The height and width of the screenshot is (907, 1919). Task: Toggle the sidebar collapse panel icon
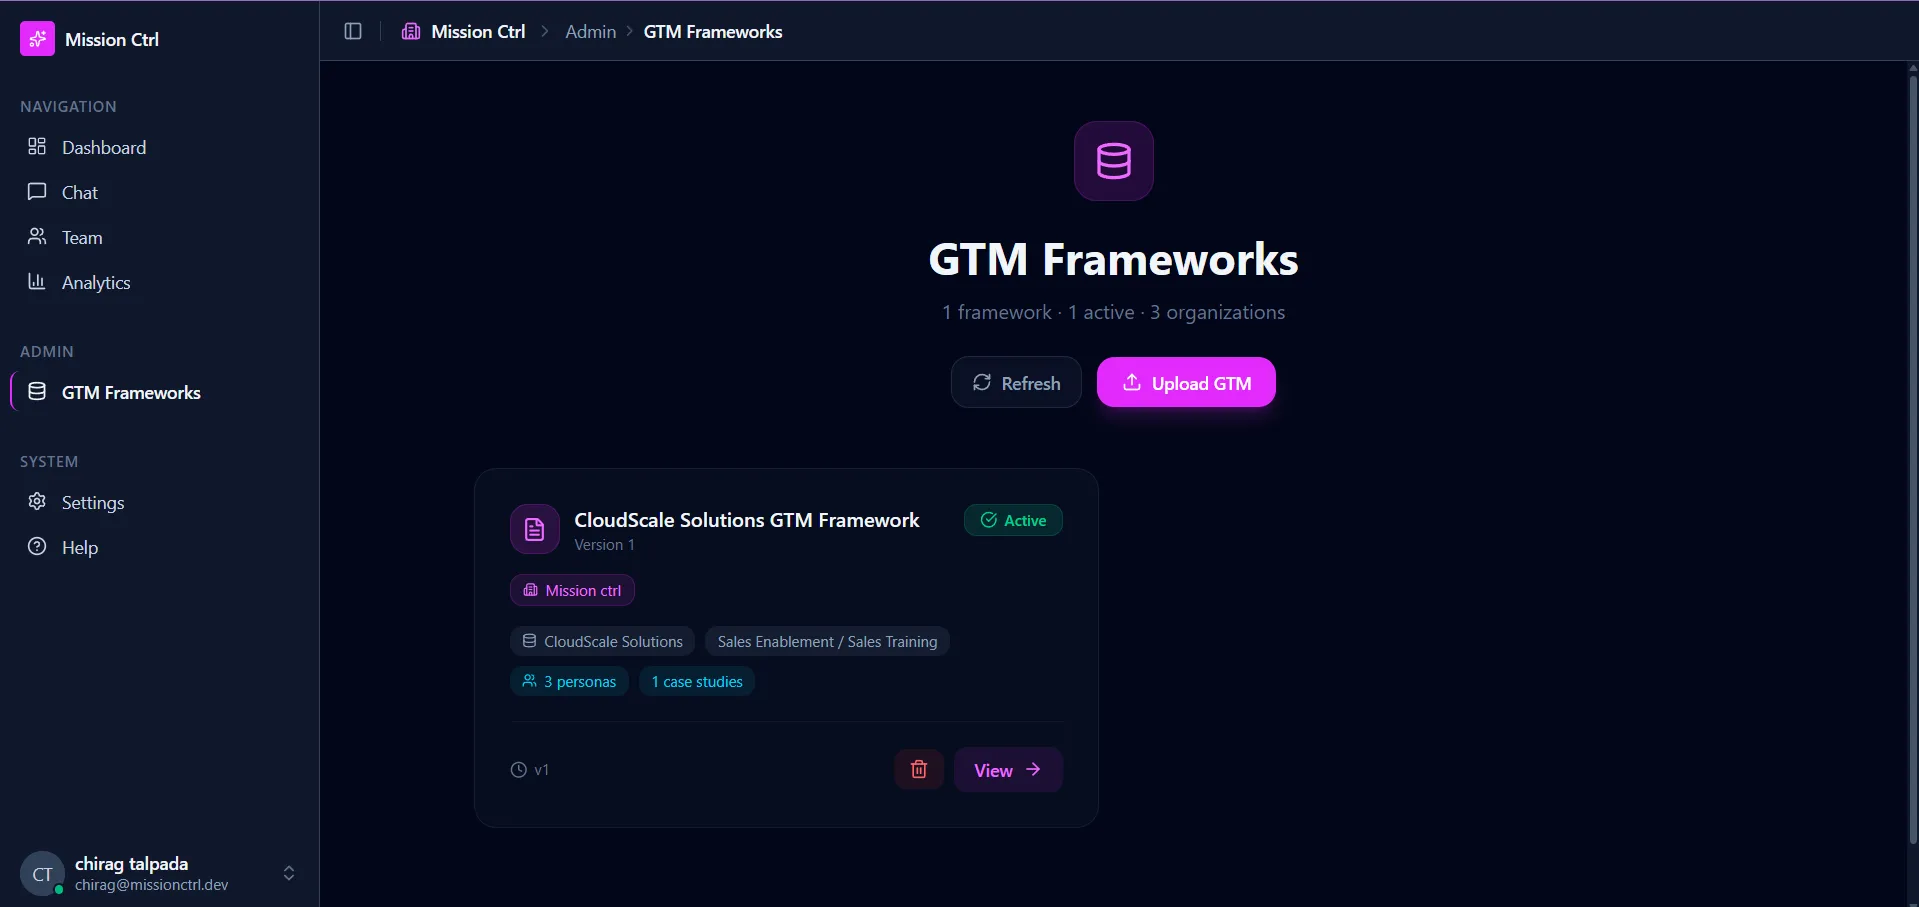tap(352, 31)
